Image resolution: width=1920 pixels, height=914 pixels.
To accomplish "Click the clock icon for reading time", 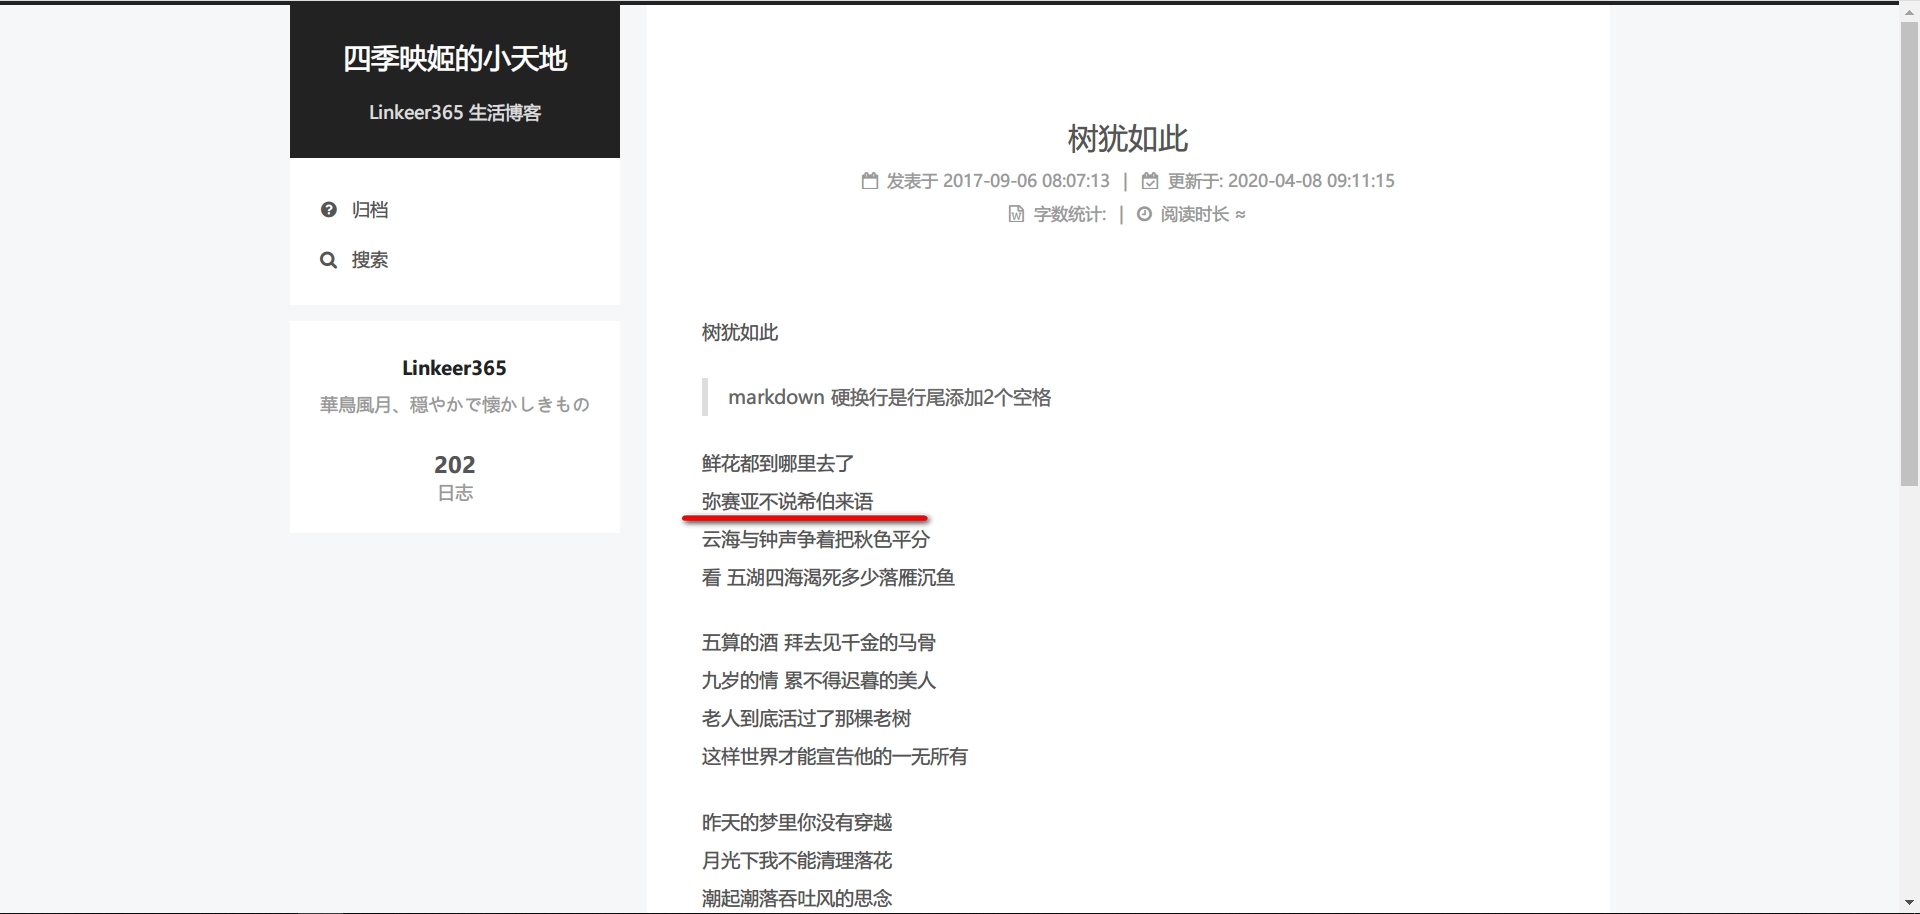I will [1144, 214].
